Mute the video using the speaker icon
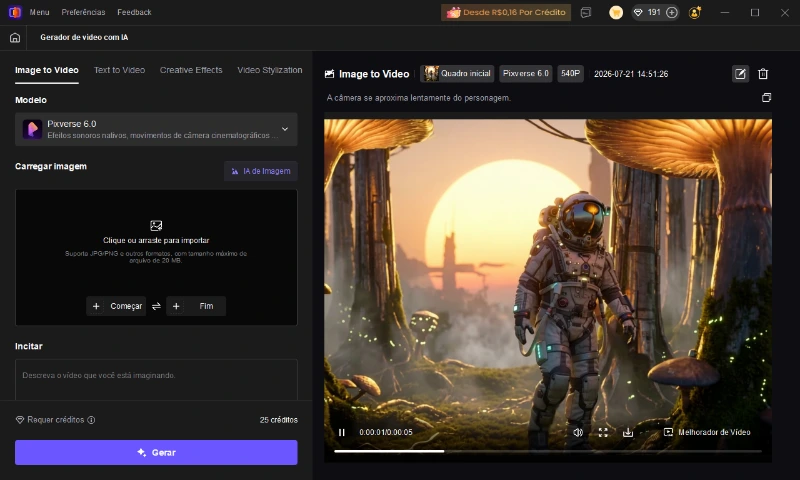 click(578, 432)
